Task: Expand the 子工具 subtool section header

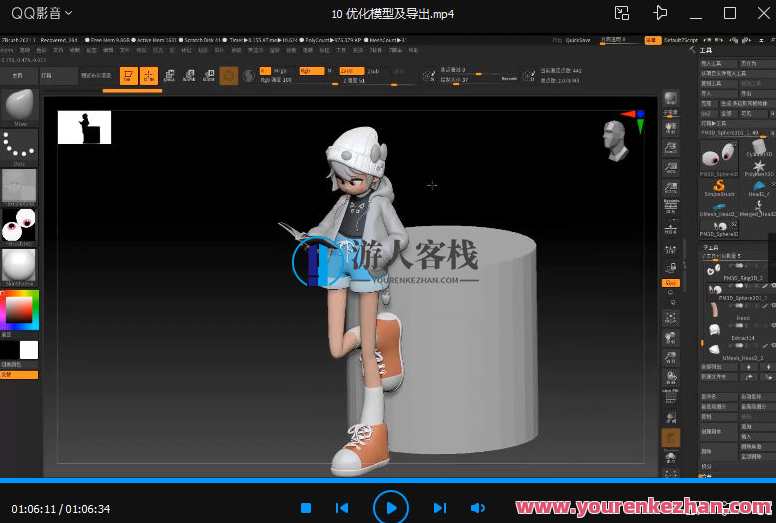Action: 711,247
